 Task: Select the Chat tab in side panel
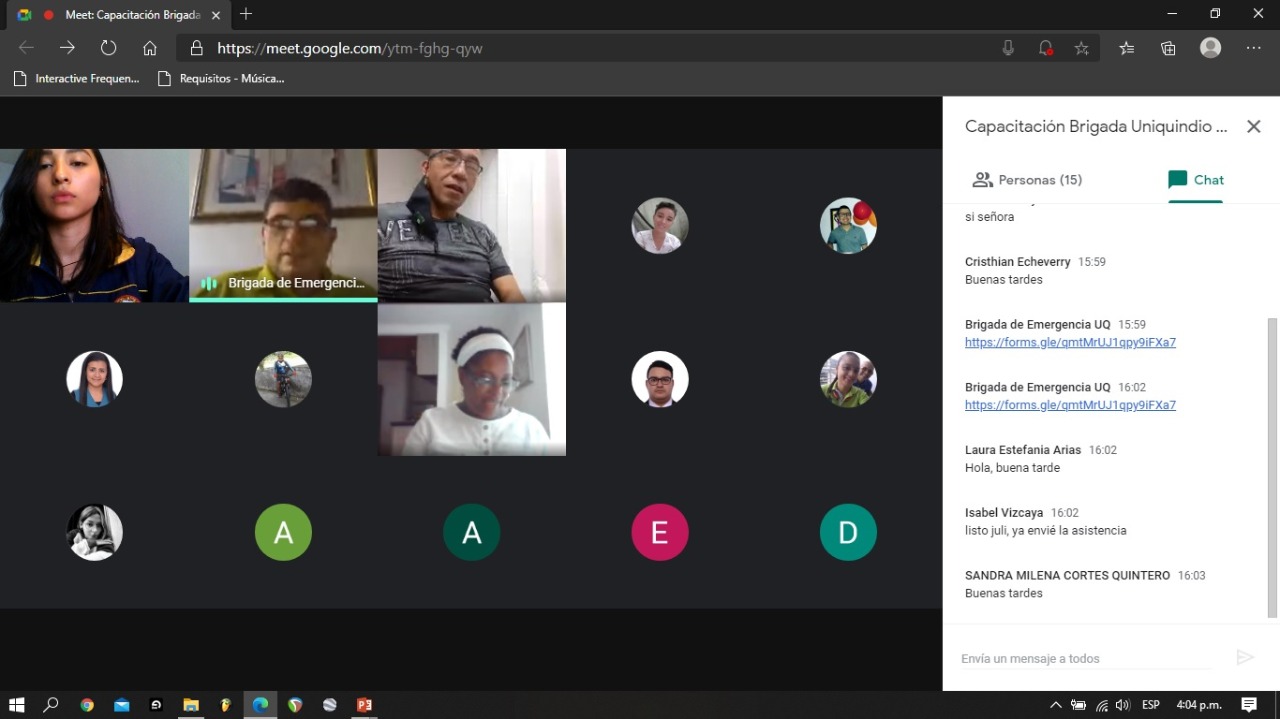[x=1196, y=180]
